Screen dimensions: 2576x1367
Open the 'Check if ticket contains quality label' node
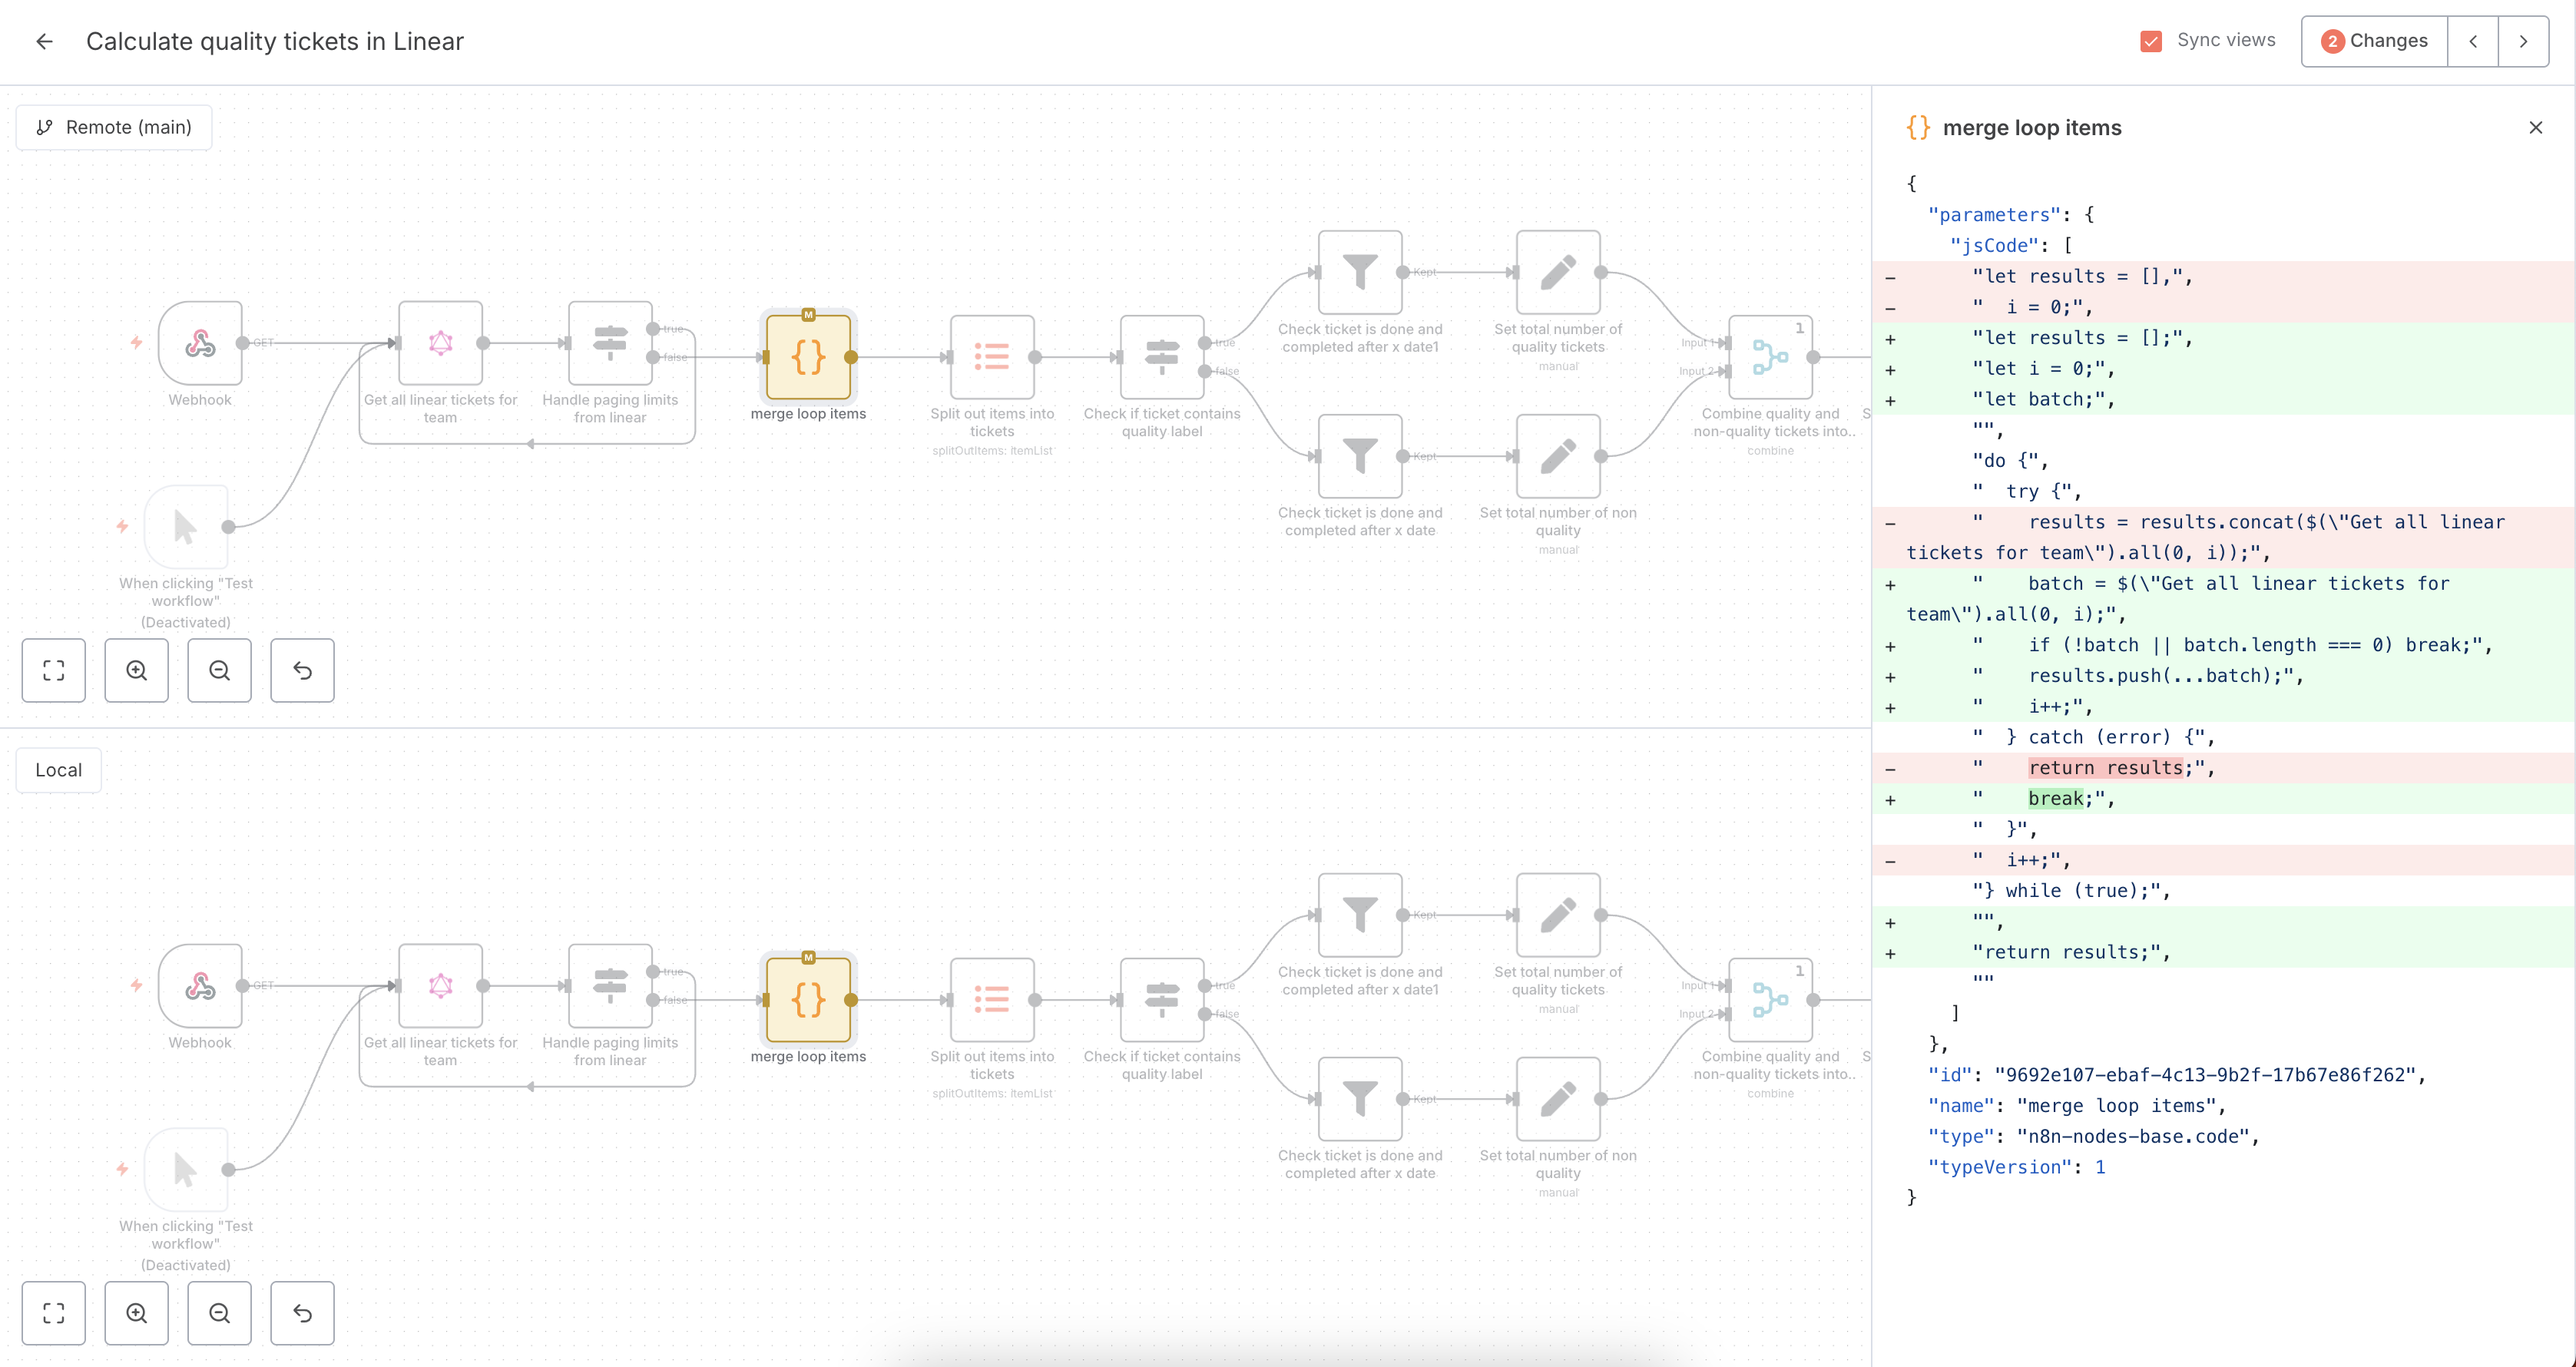point(1161,358)
